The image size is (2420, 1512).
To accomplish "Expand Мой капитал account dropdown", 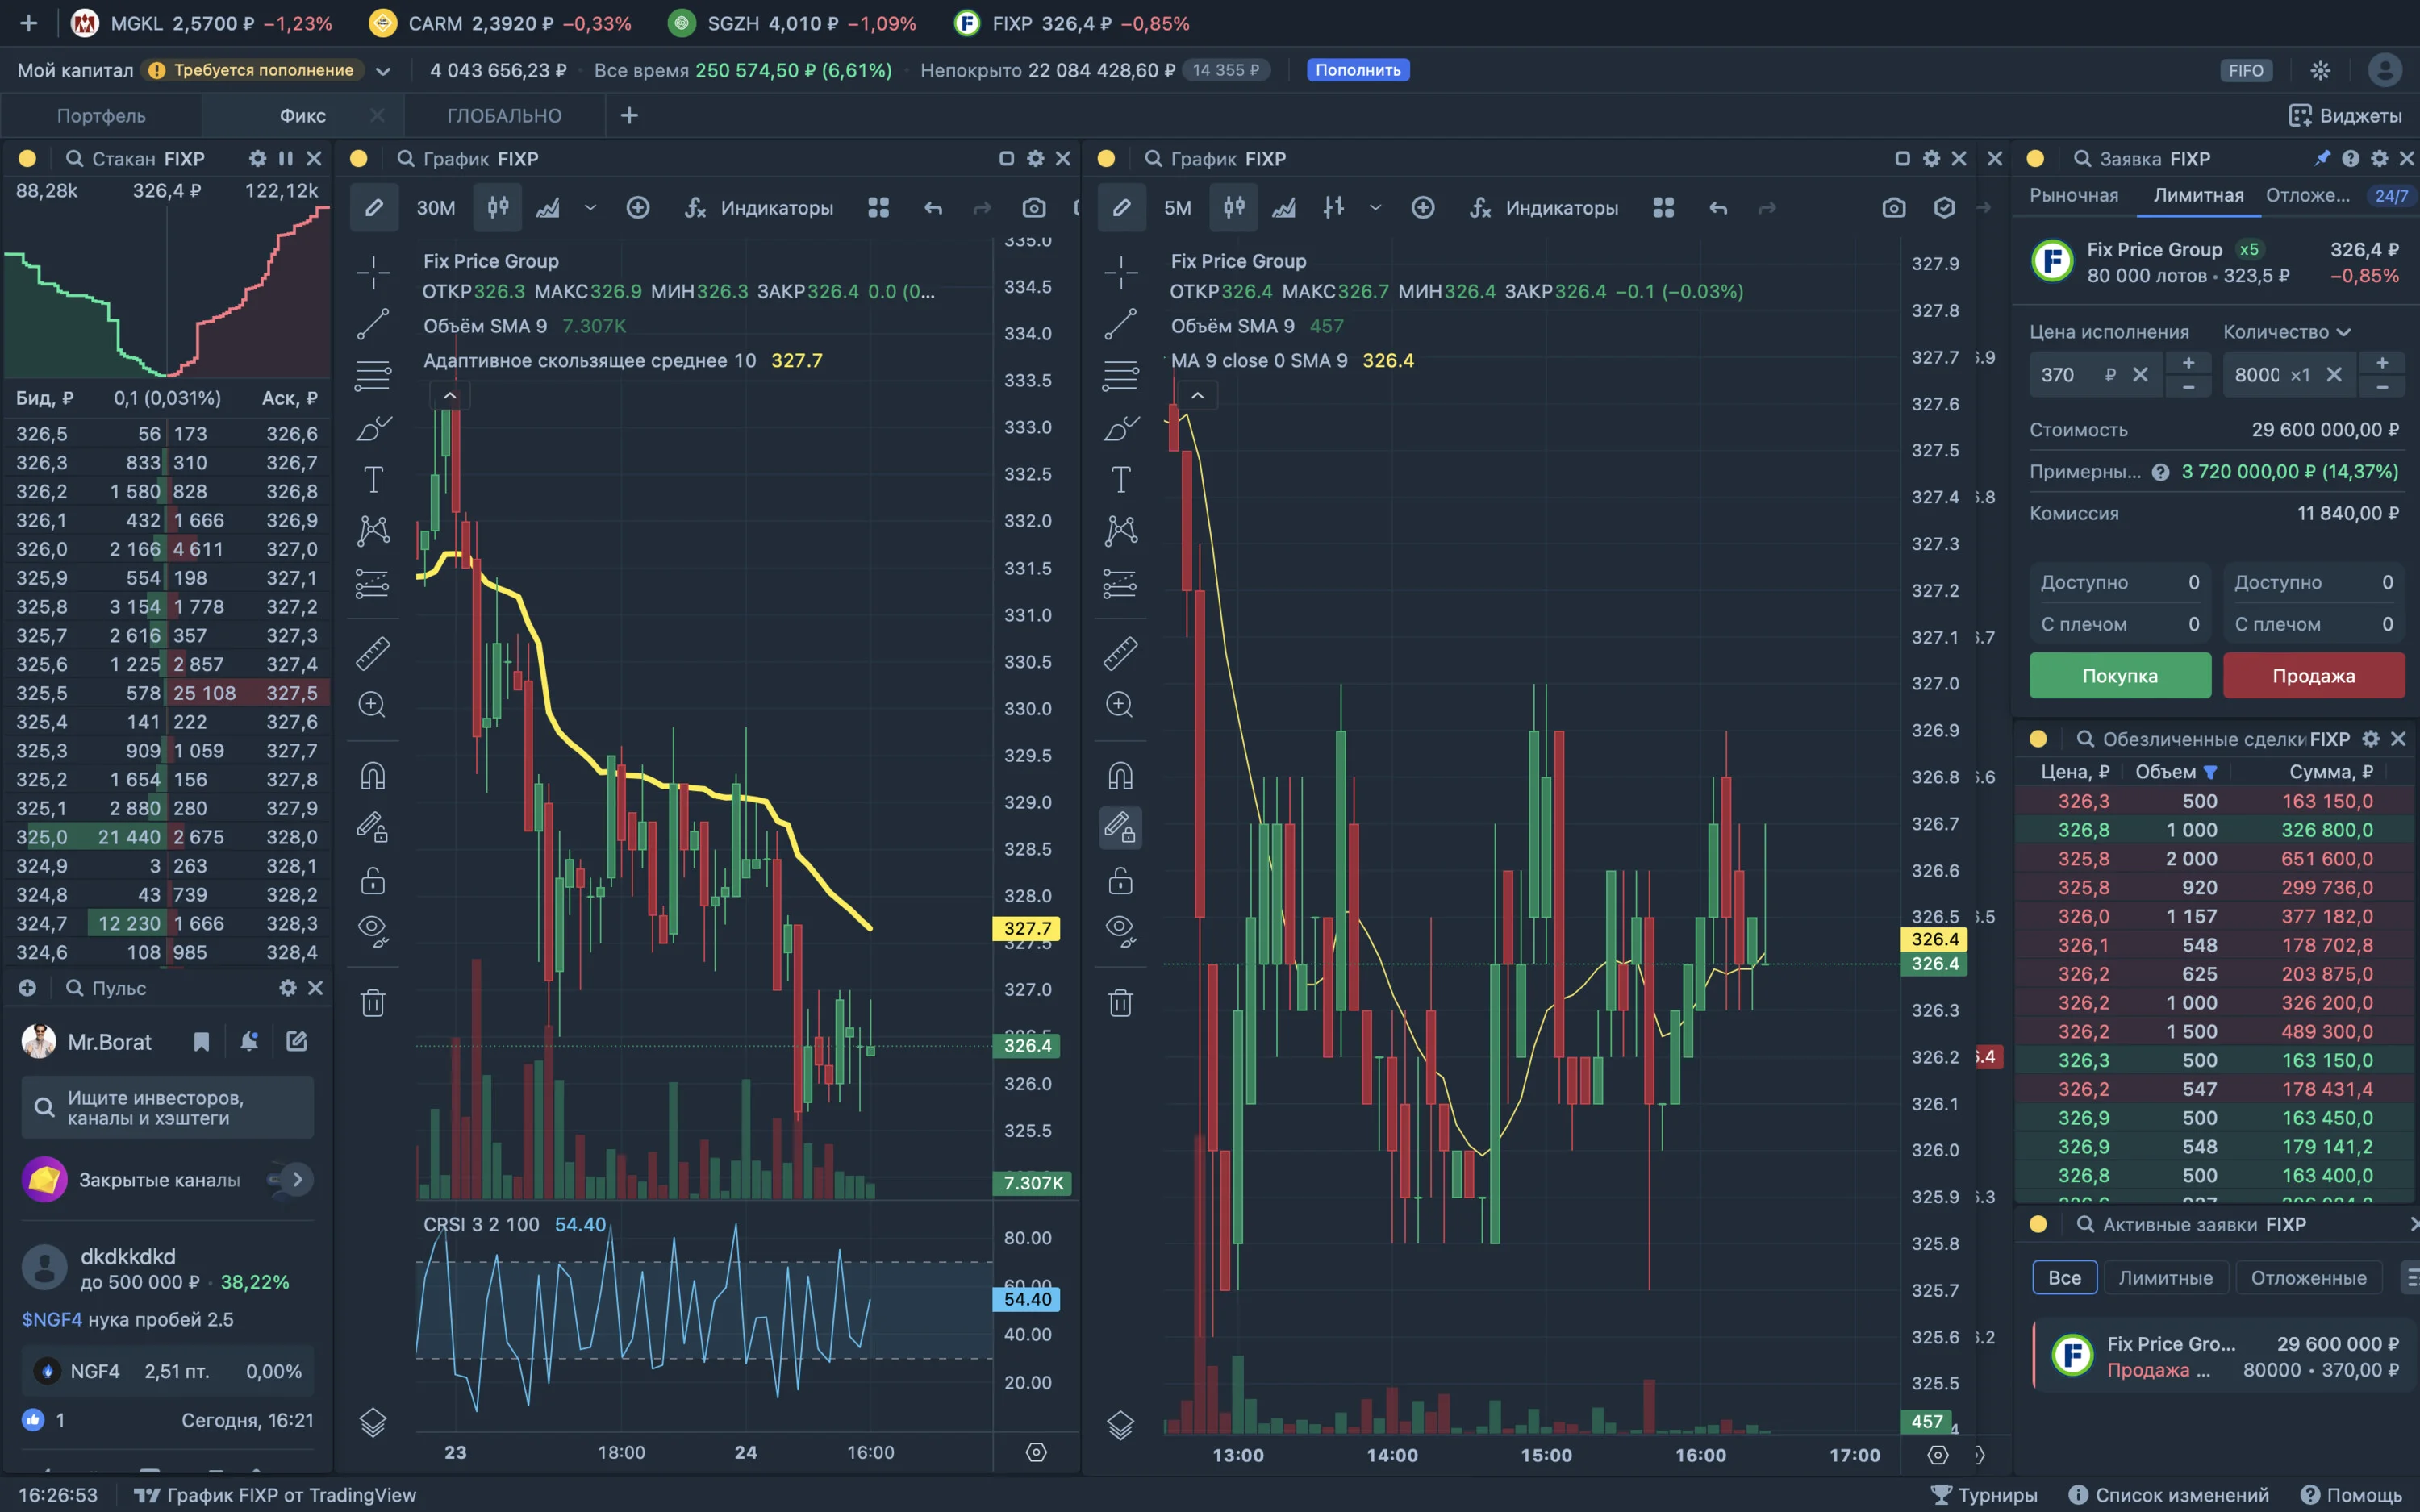I will click(383, 71).
